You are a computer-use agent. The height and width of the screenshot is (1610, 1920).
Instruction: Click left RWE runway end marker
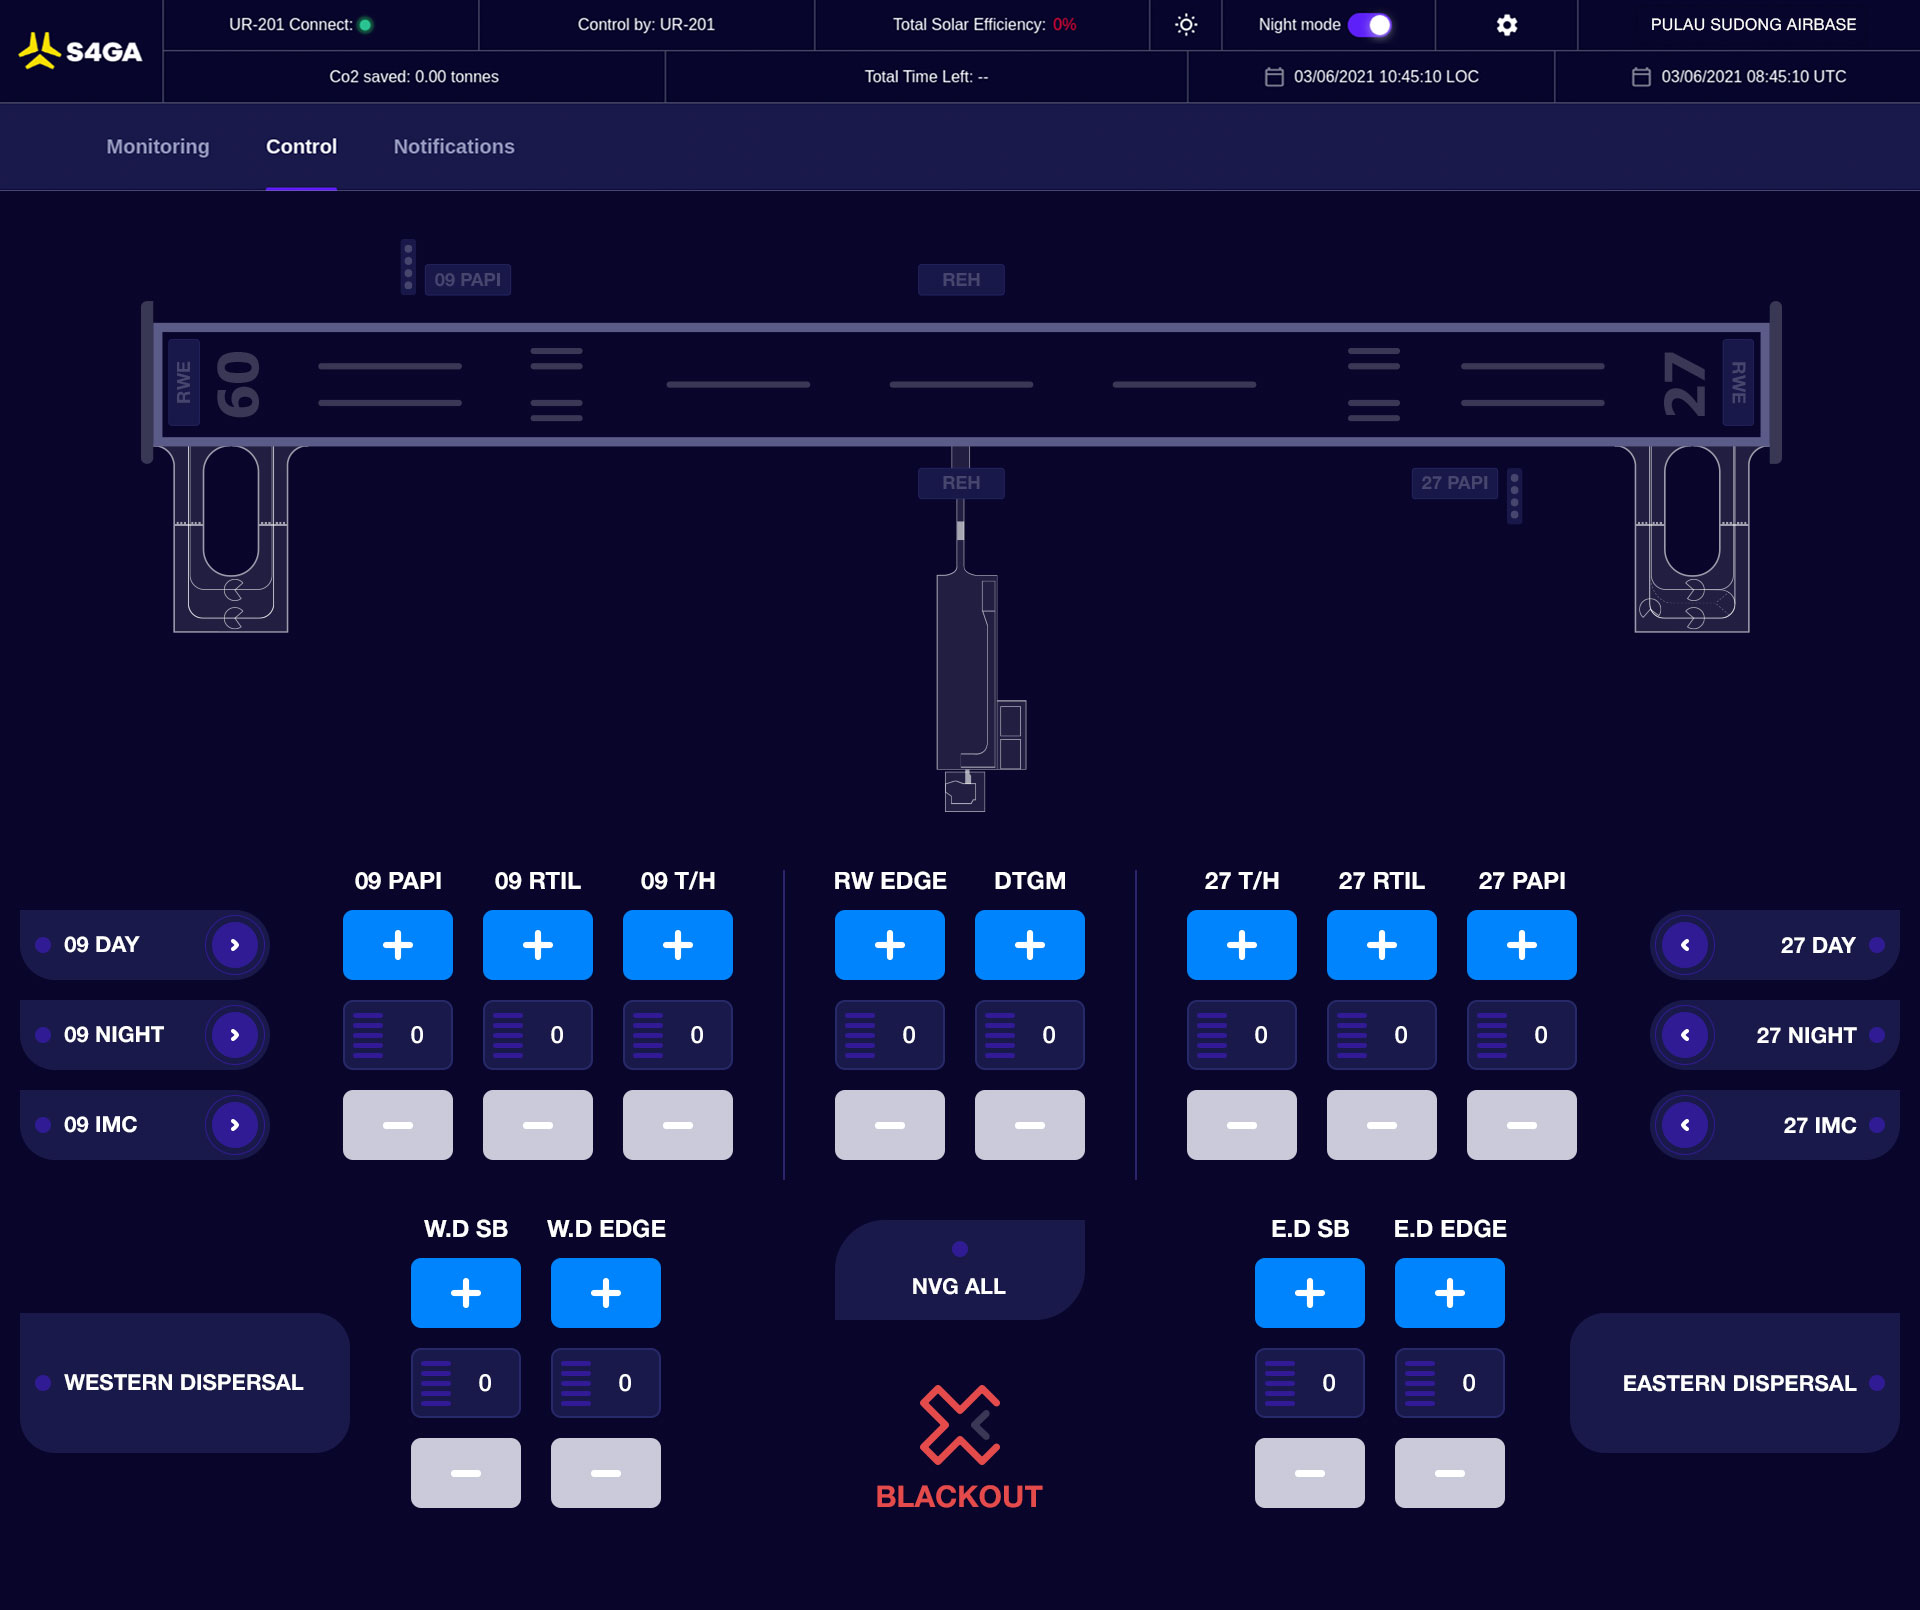pos(184,383)
